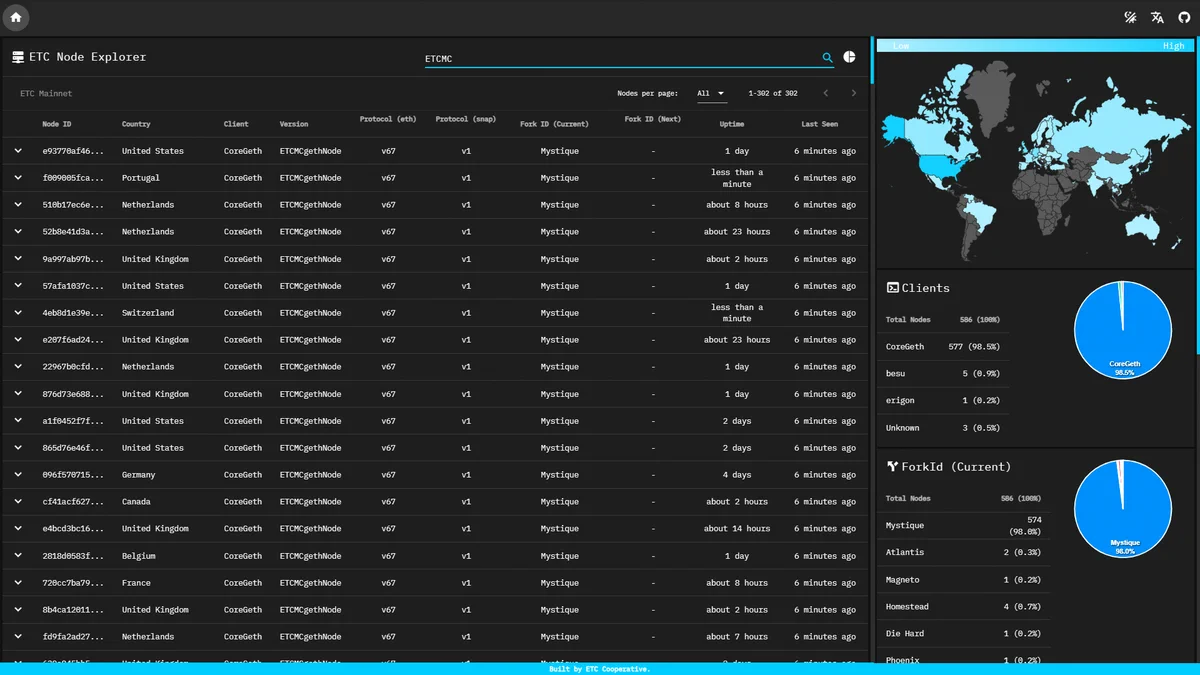Viewport: 1200px width, 675px height.
Task: Click the Low–High map legend gradient
Action: [1033, 45]
